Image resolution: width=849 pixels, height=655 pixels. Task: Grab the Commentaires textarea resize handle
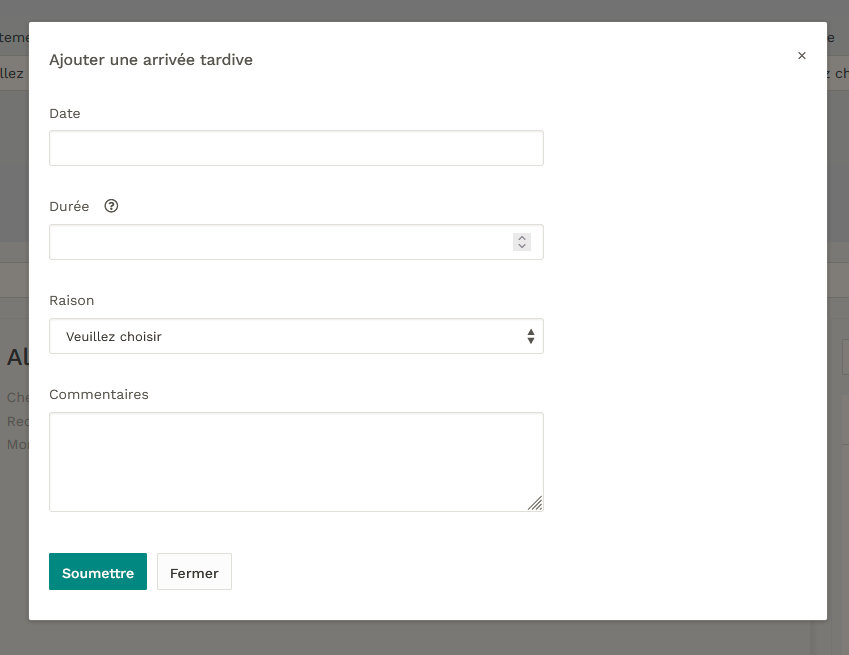(x=536, y=504)
